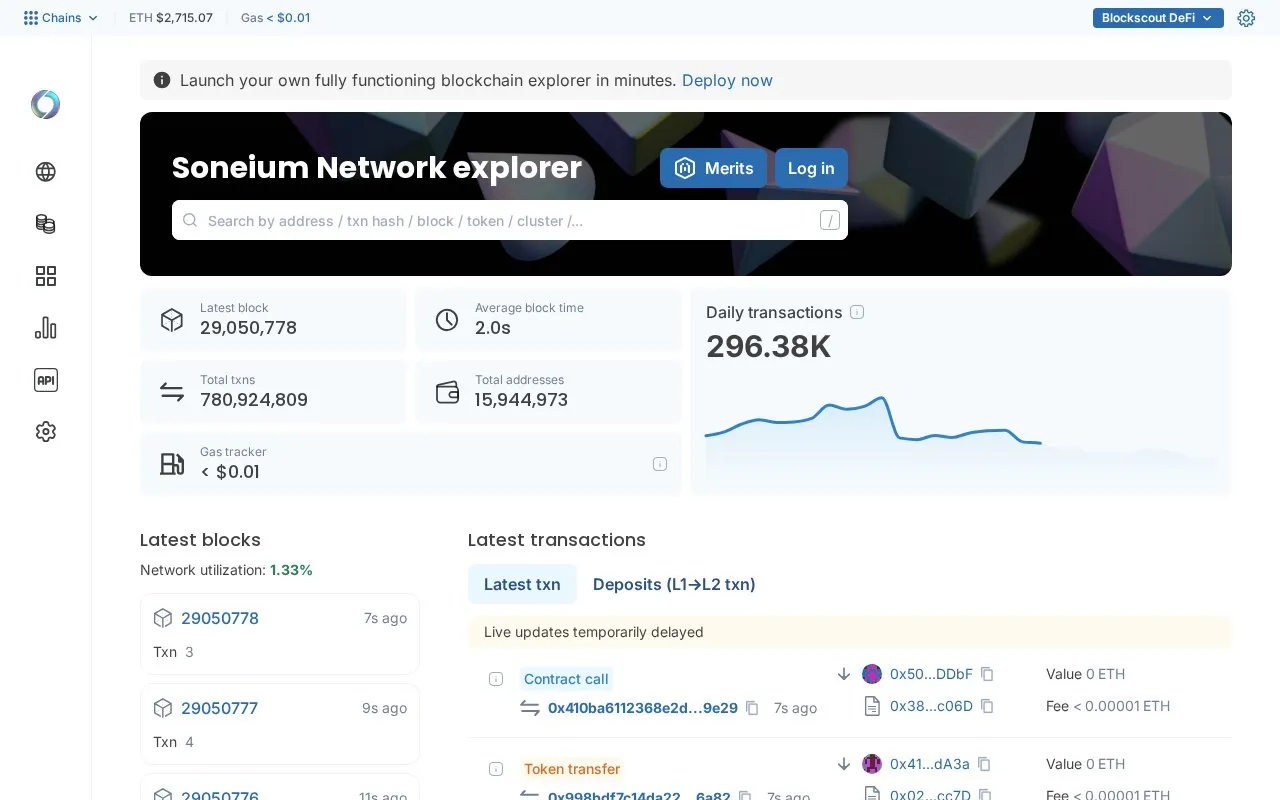Open the sidebar gear settings icon
This screenshot has height=800, width=1280.
point(46,432)
